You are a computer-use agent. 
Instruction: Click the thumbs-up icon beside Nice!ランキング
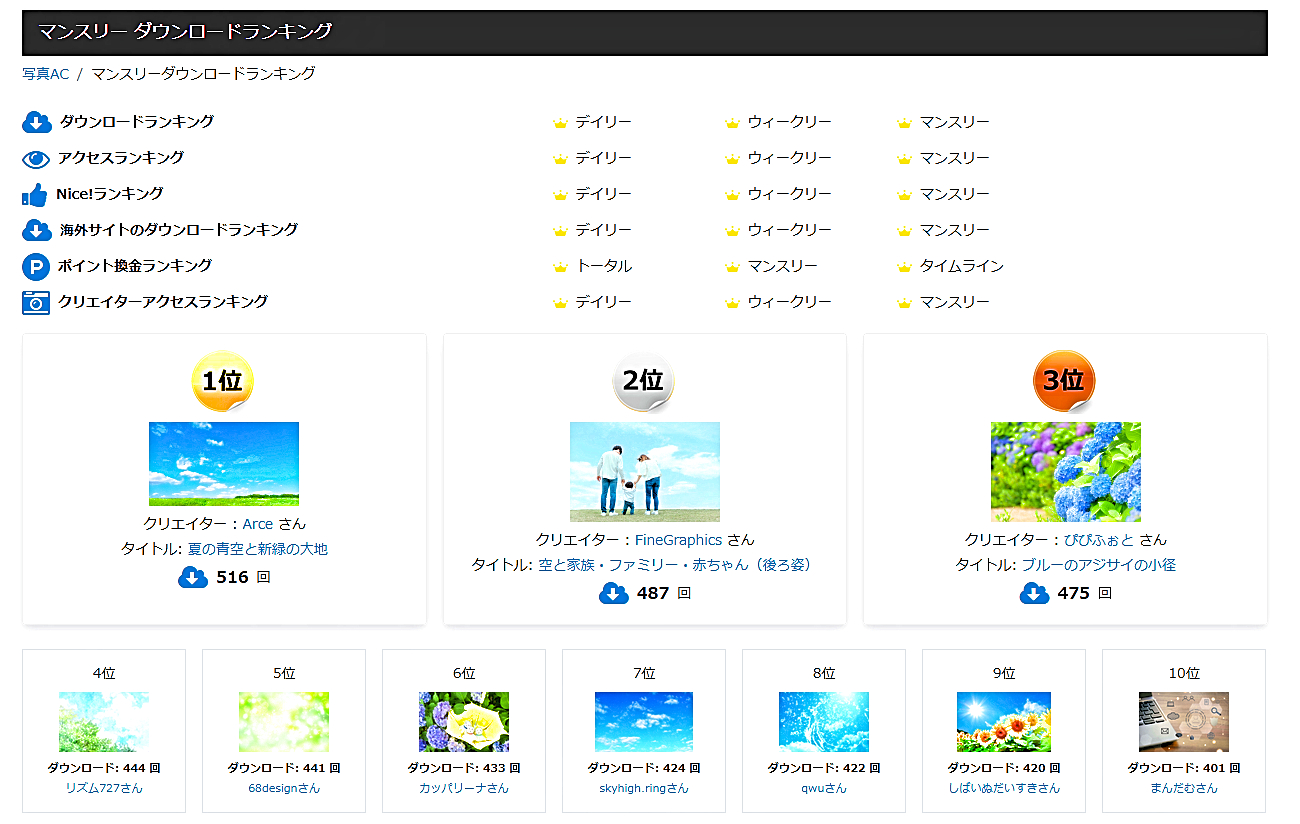point(35,194)
